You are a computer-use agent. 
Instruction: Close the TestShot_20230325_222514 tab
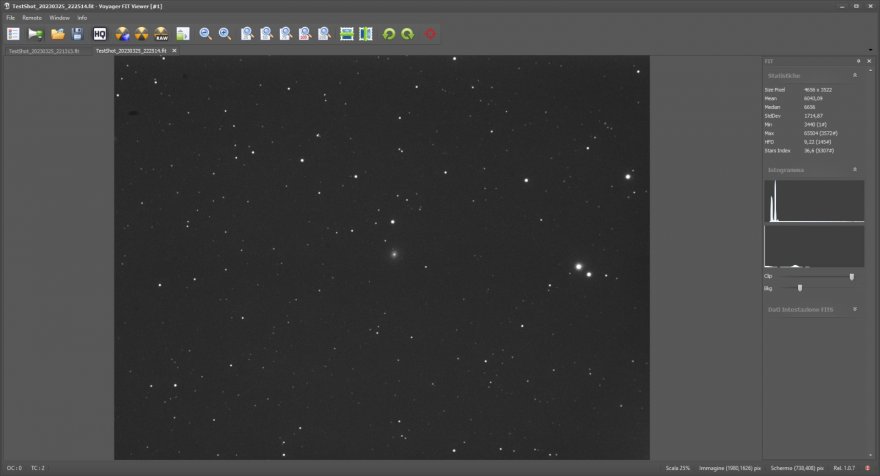click(174, 50)
